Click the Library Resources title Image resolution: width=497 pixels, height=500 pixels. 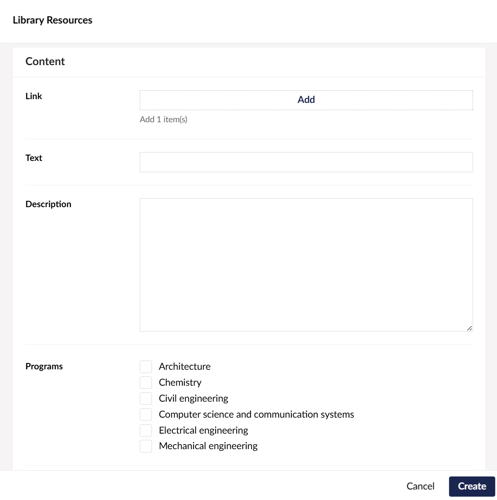(x=52, y=20)
